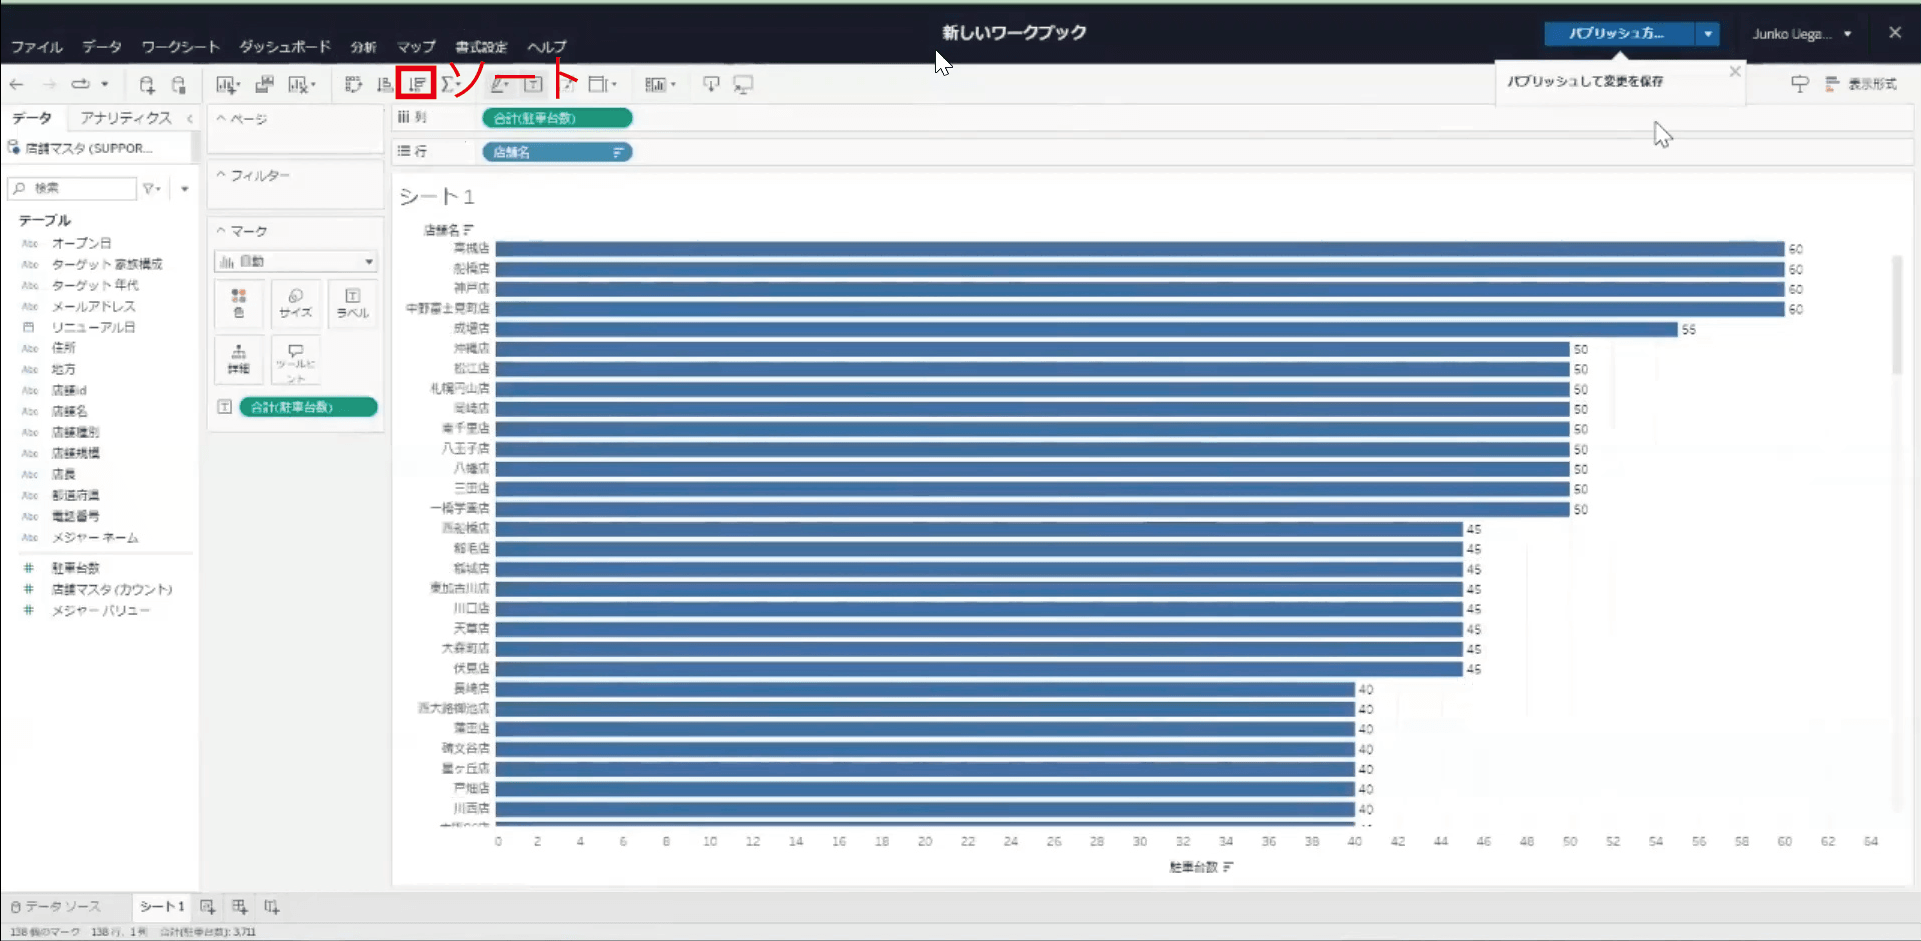The height and width of the screenshot is (941, 1921).
Task: Open the Detail mark card
Action: pos(238,360)
